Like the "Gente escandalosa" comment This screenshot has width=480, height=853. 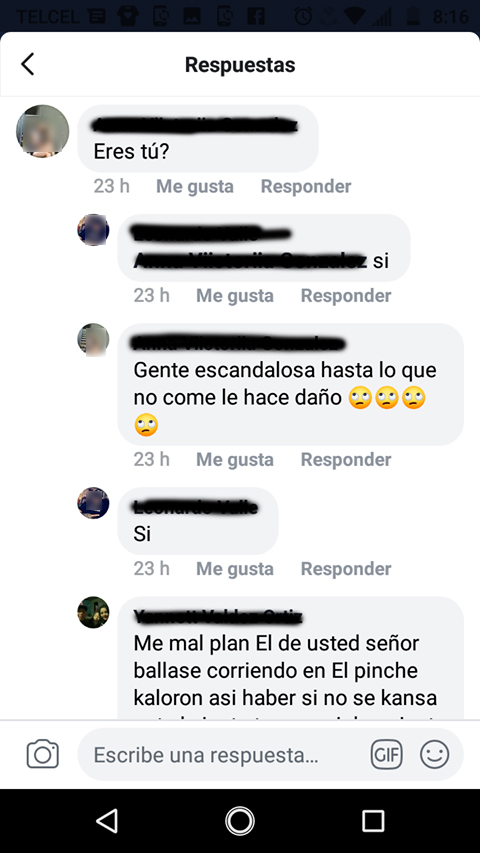(x=235, y=460)
